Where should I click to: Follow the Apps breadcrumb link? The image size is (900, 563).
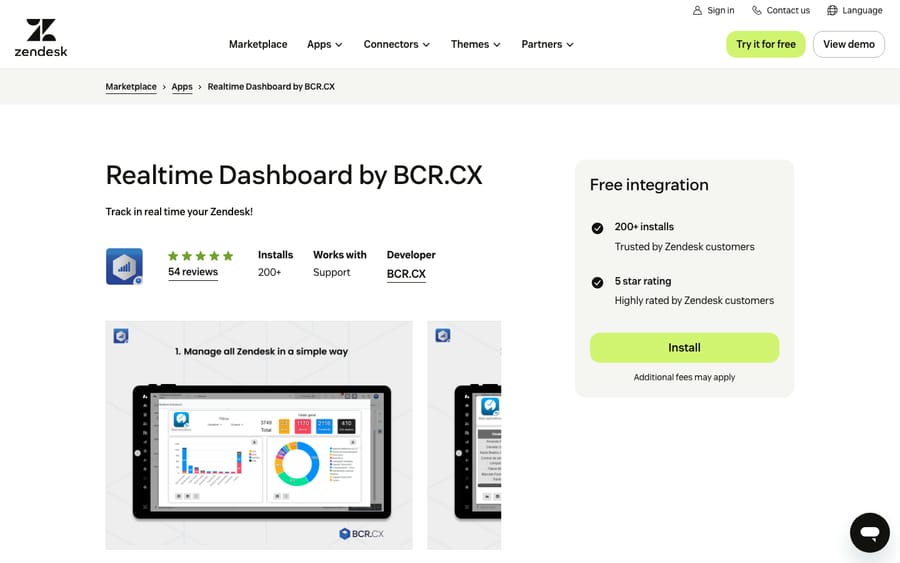coord(182,87)
